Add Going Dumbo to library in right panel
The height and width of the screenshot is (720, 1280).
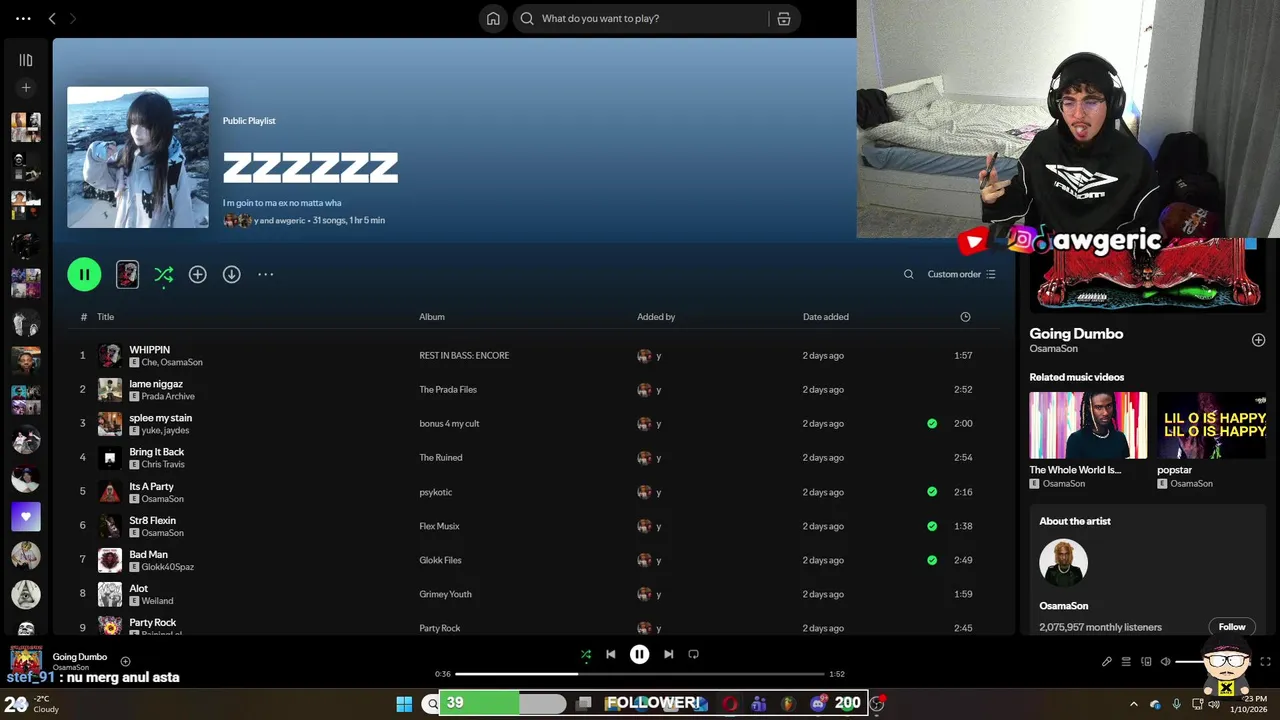point(1258,340)
